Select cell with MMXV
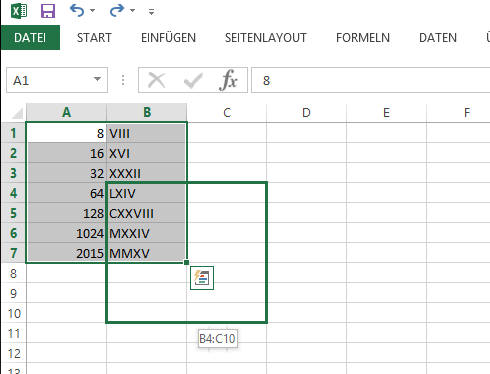This screenshot has width=490, height=374. pos(147,253)
